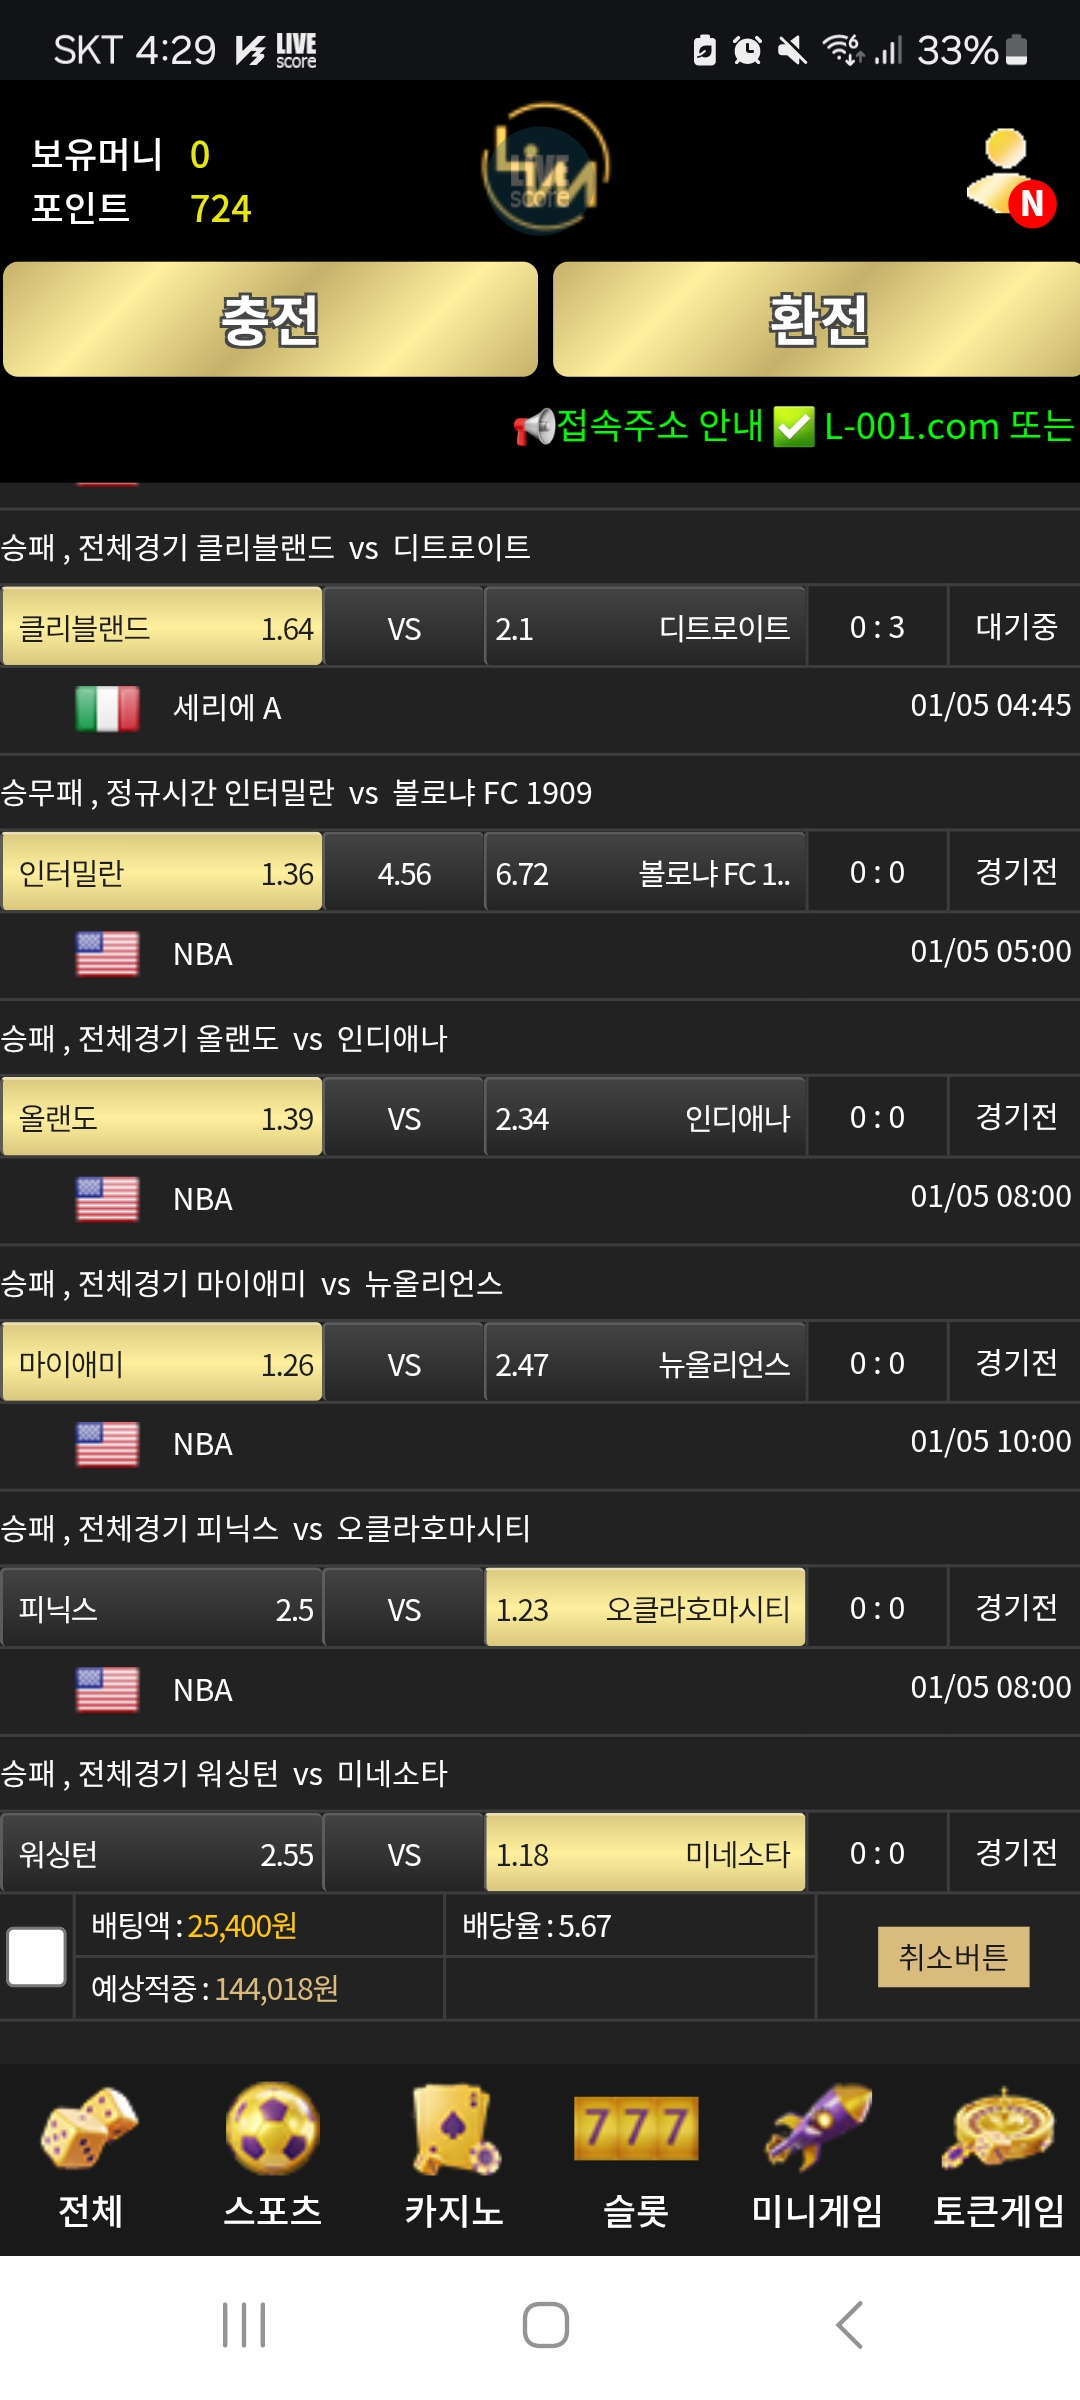1080x2400 pixels.
Task: Open 토큰게임 with the roulette icon
Action: (999, 2157)
